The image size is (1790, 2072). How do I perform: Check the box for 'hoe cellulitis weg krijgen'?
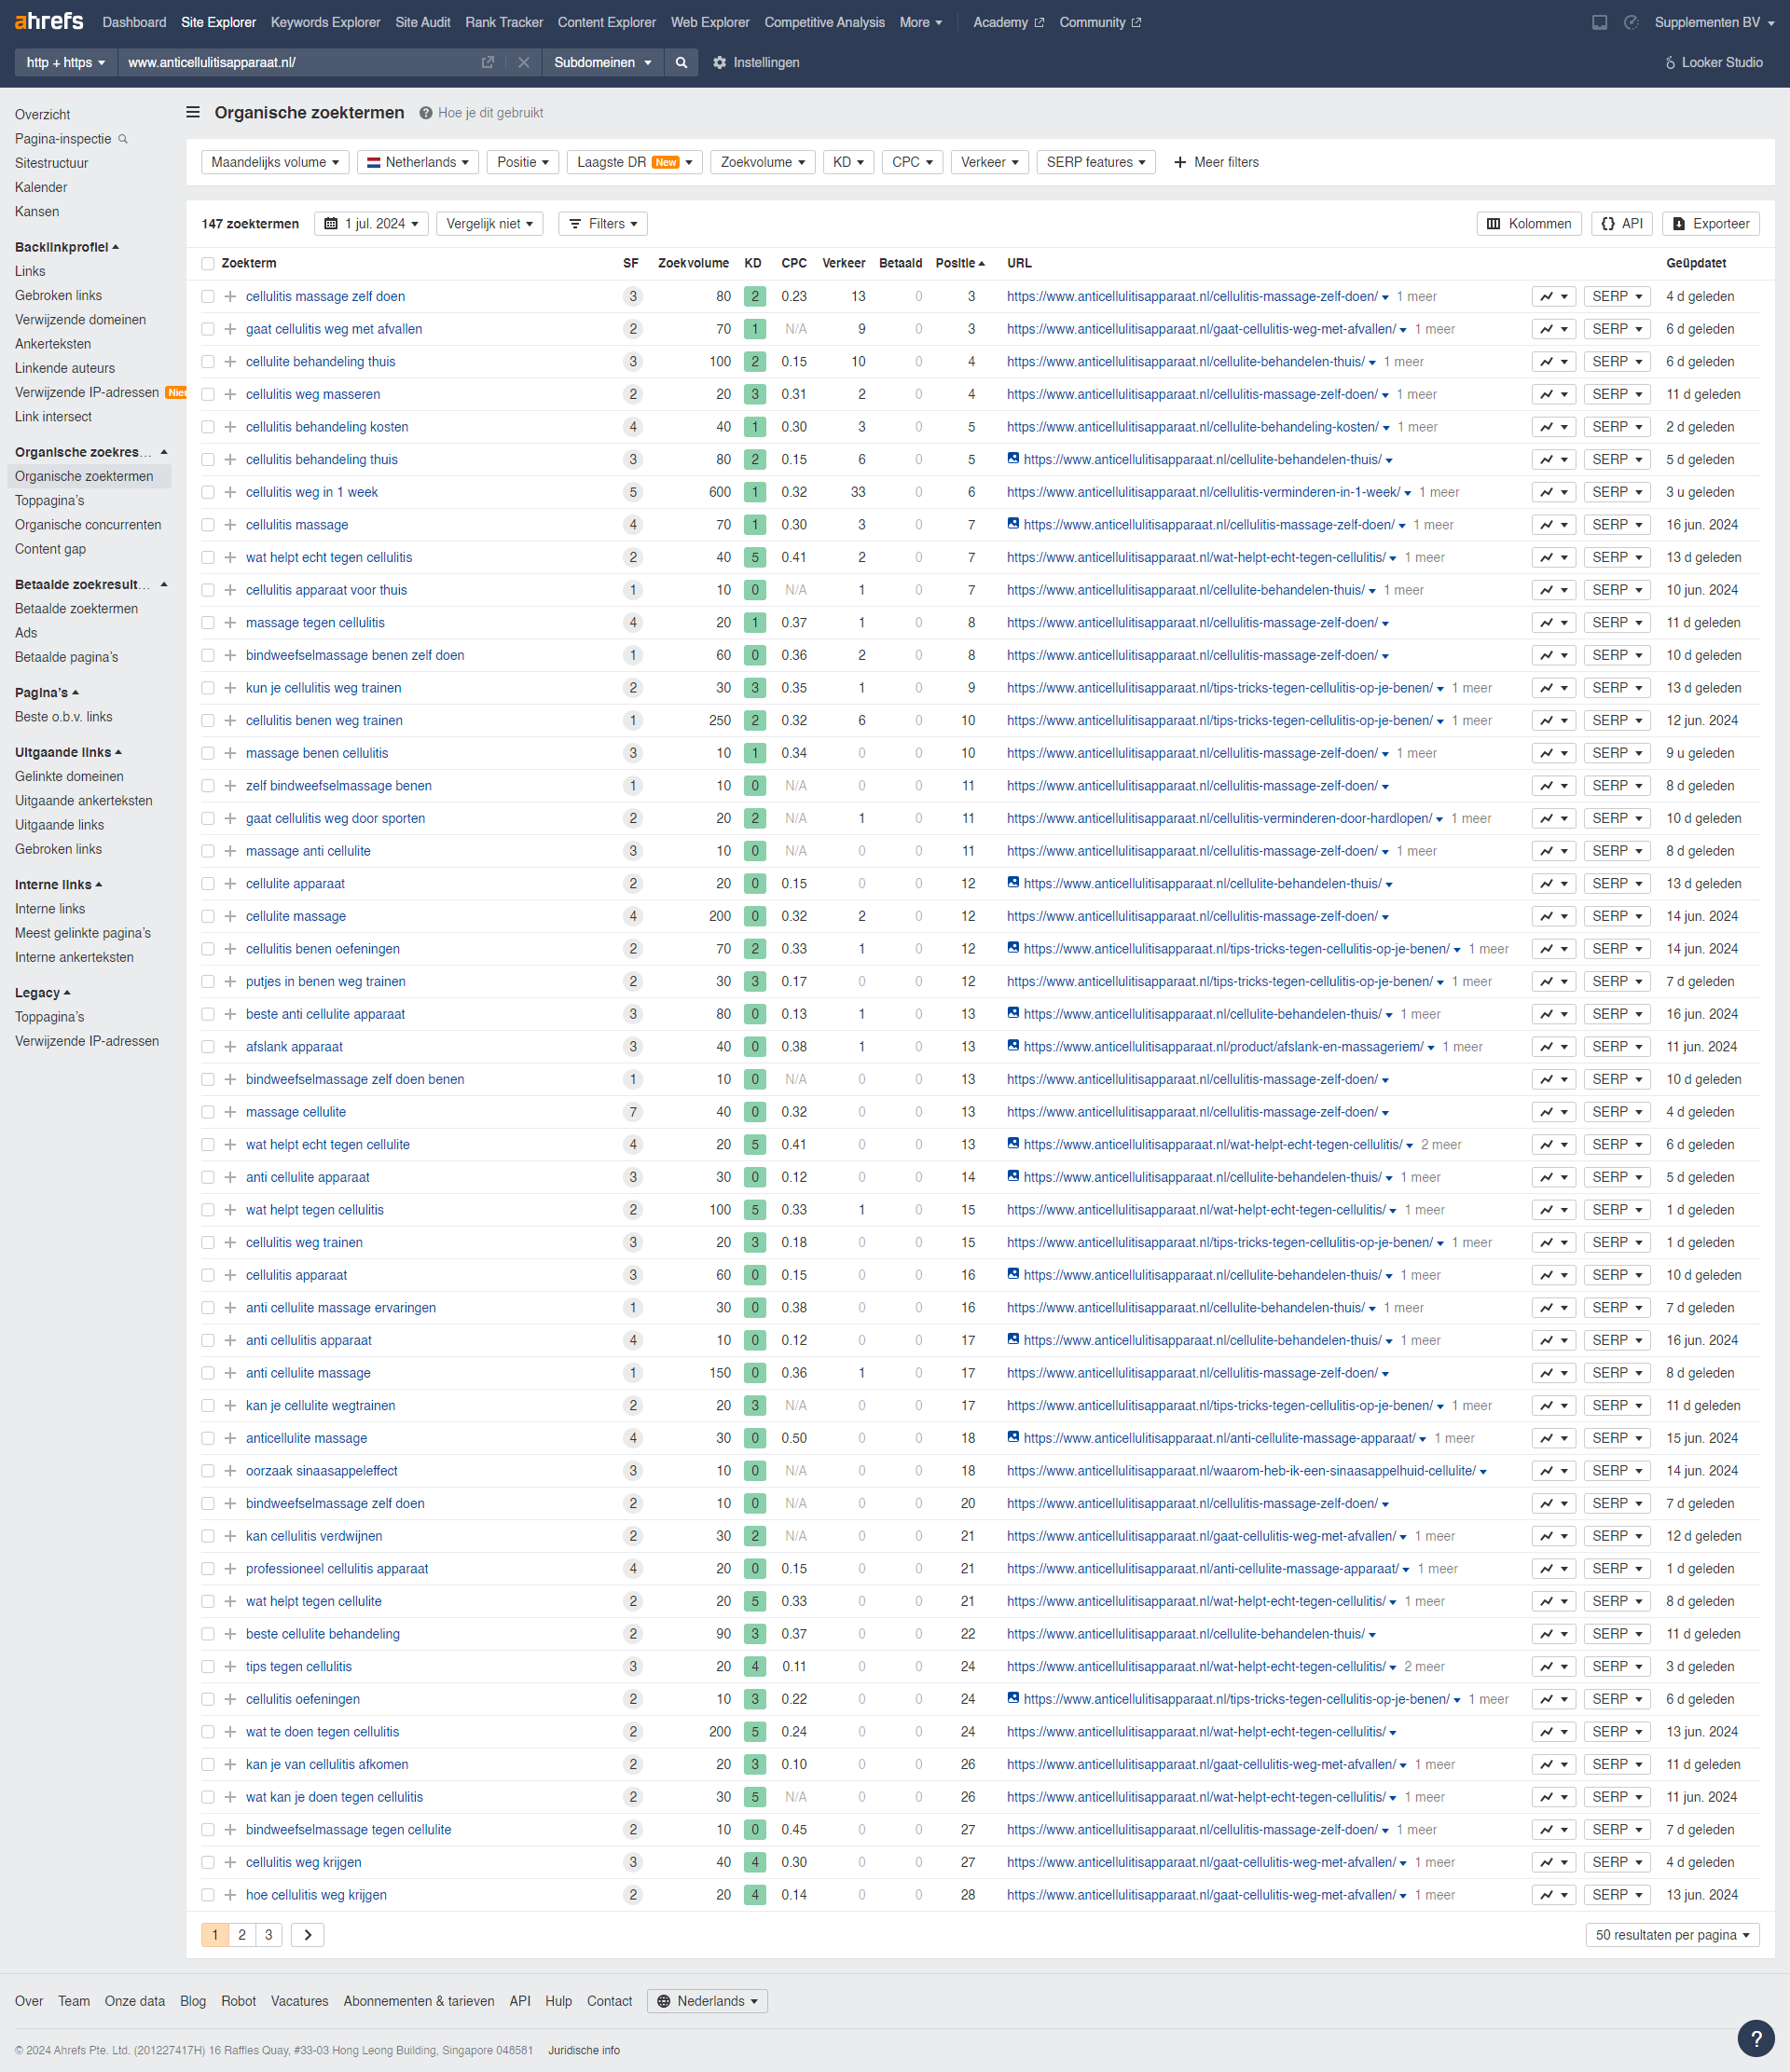click(x=208, y=1895)
